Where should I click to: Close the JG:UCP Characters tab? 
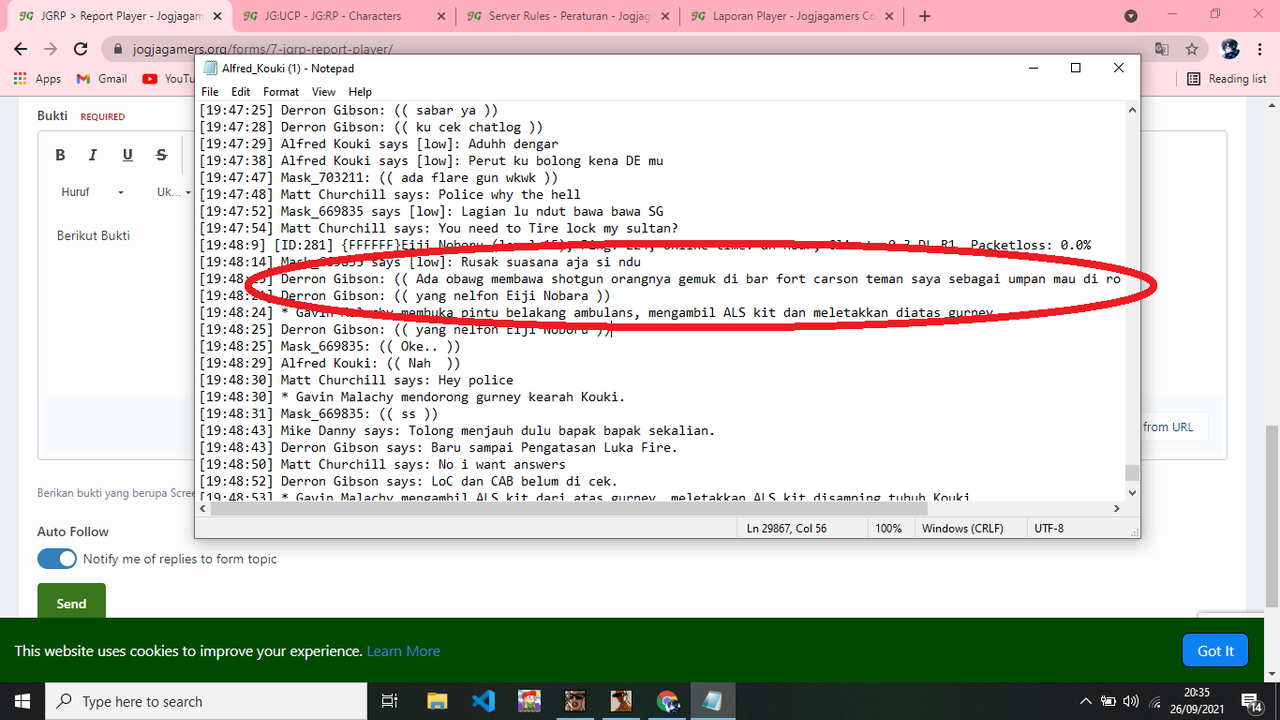coord(443,16)
